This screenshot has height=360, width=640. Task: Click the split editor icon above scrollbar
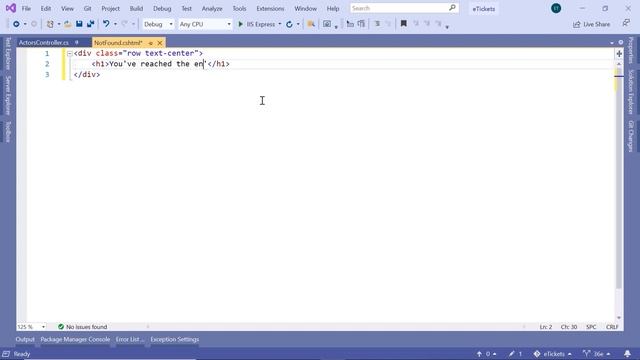619,53
